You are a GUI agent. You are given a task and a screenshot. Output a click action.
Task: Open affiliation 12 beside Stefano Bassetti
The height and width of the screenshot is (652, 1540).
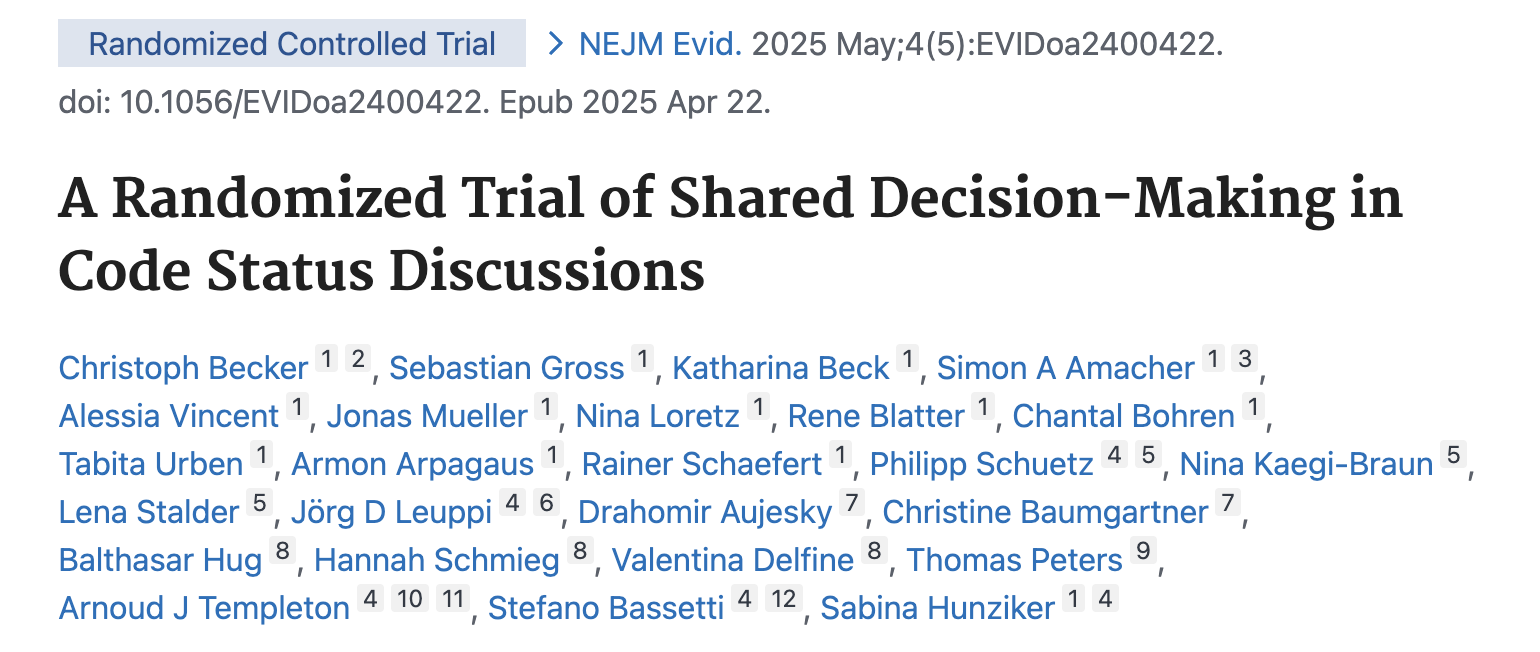[782, 599]
